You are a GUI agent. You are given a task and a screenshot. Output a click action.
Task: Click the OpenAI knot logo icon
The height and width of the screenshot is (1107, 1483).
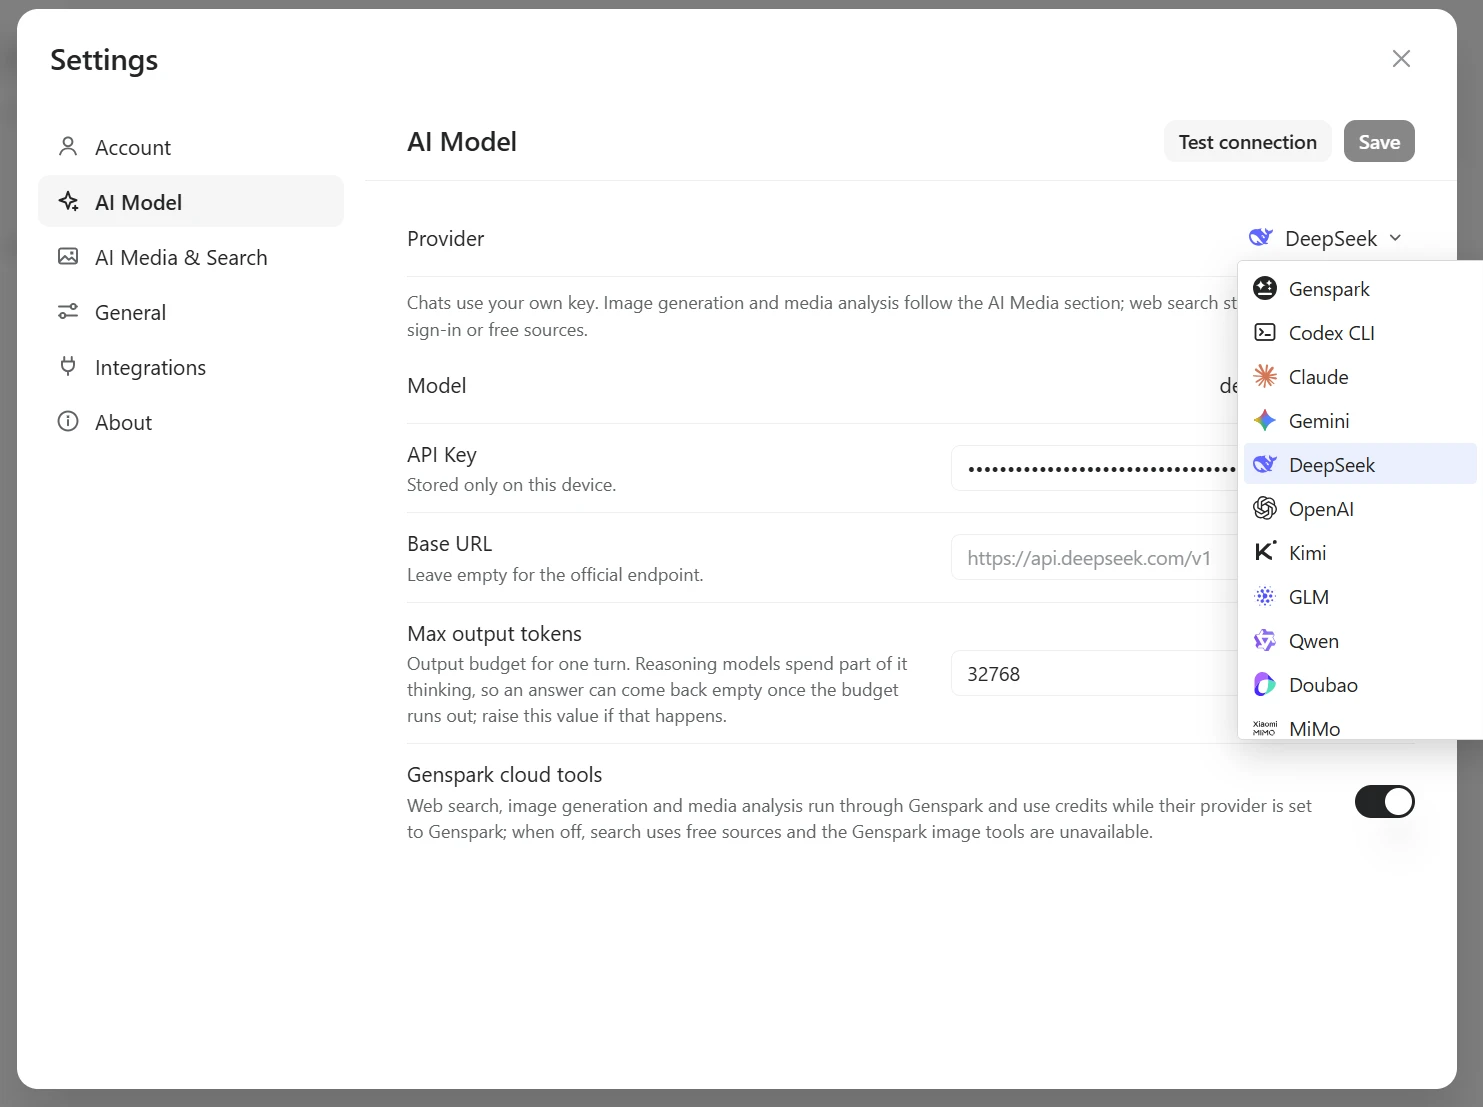(x=1265, y=509)
